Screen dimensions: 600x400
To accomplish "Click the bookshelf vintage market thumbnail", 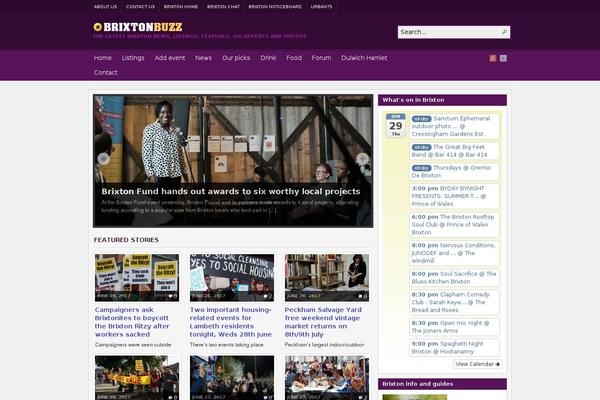I will (x=327, y=278).
